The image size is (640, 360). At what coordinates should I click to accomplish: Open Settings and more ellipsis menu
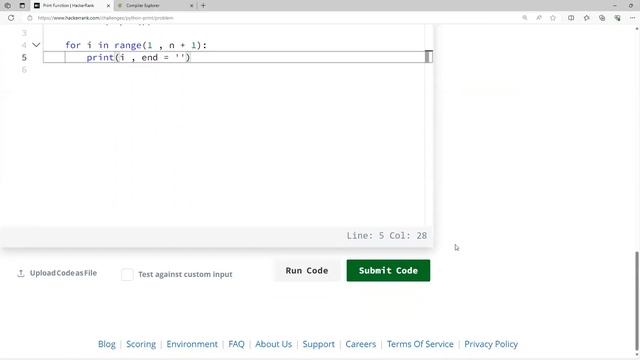(x=632, y=18)
